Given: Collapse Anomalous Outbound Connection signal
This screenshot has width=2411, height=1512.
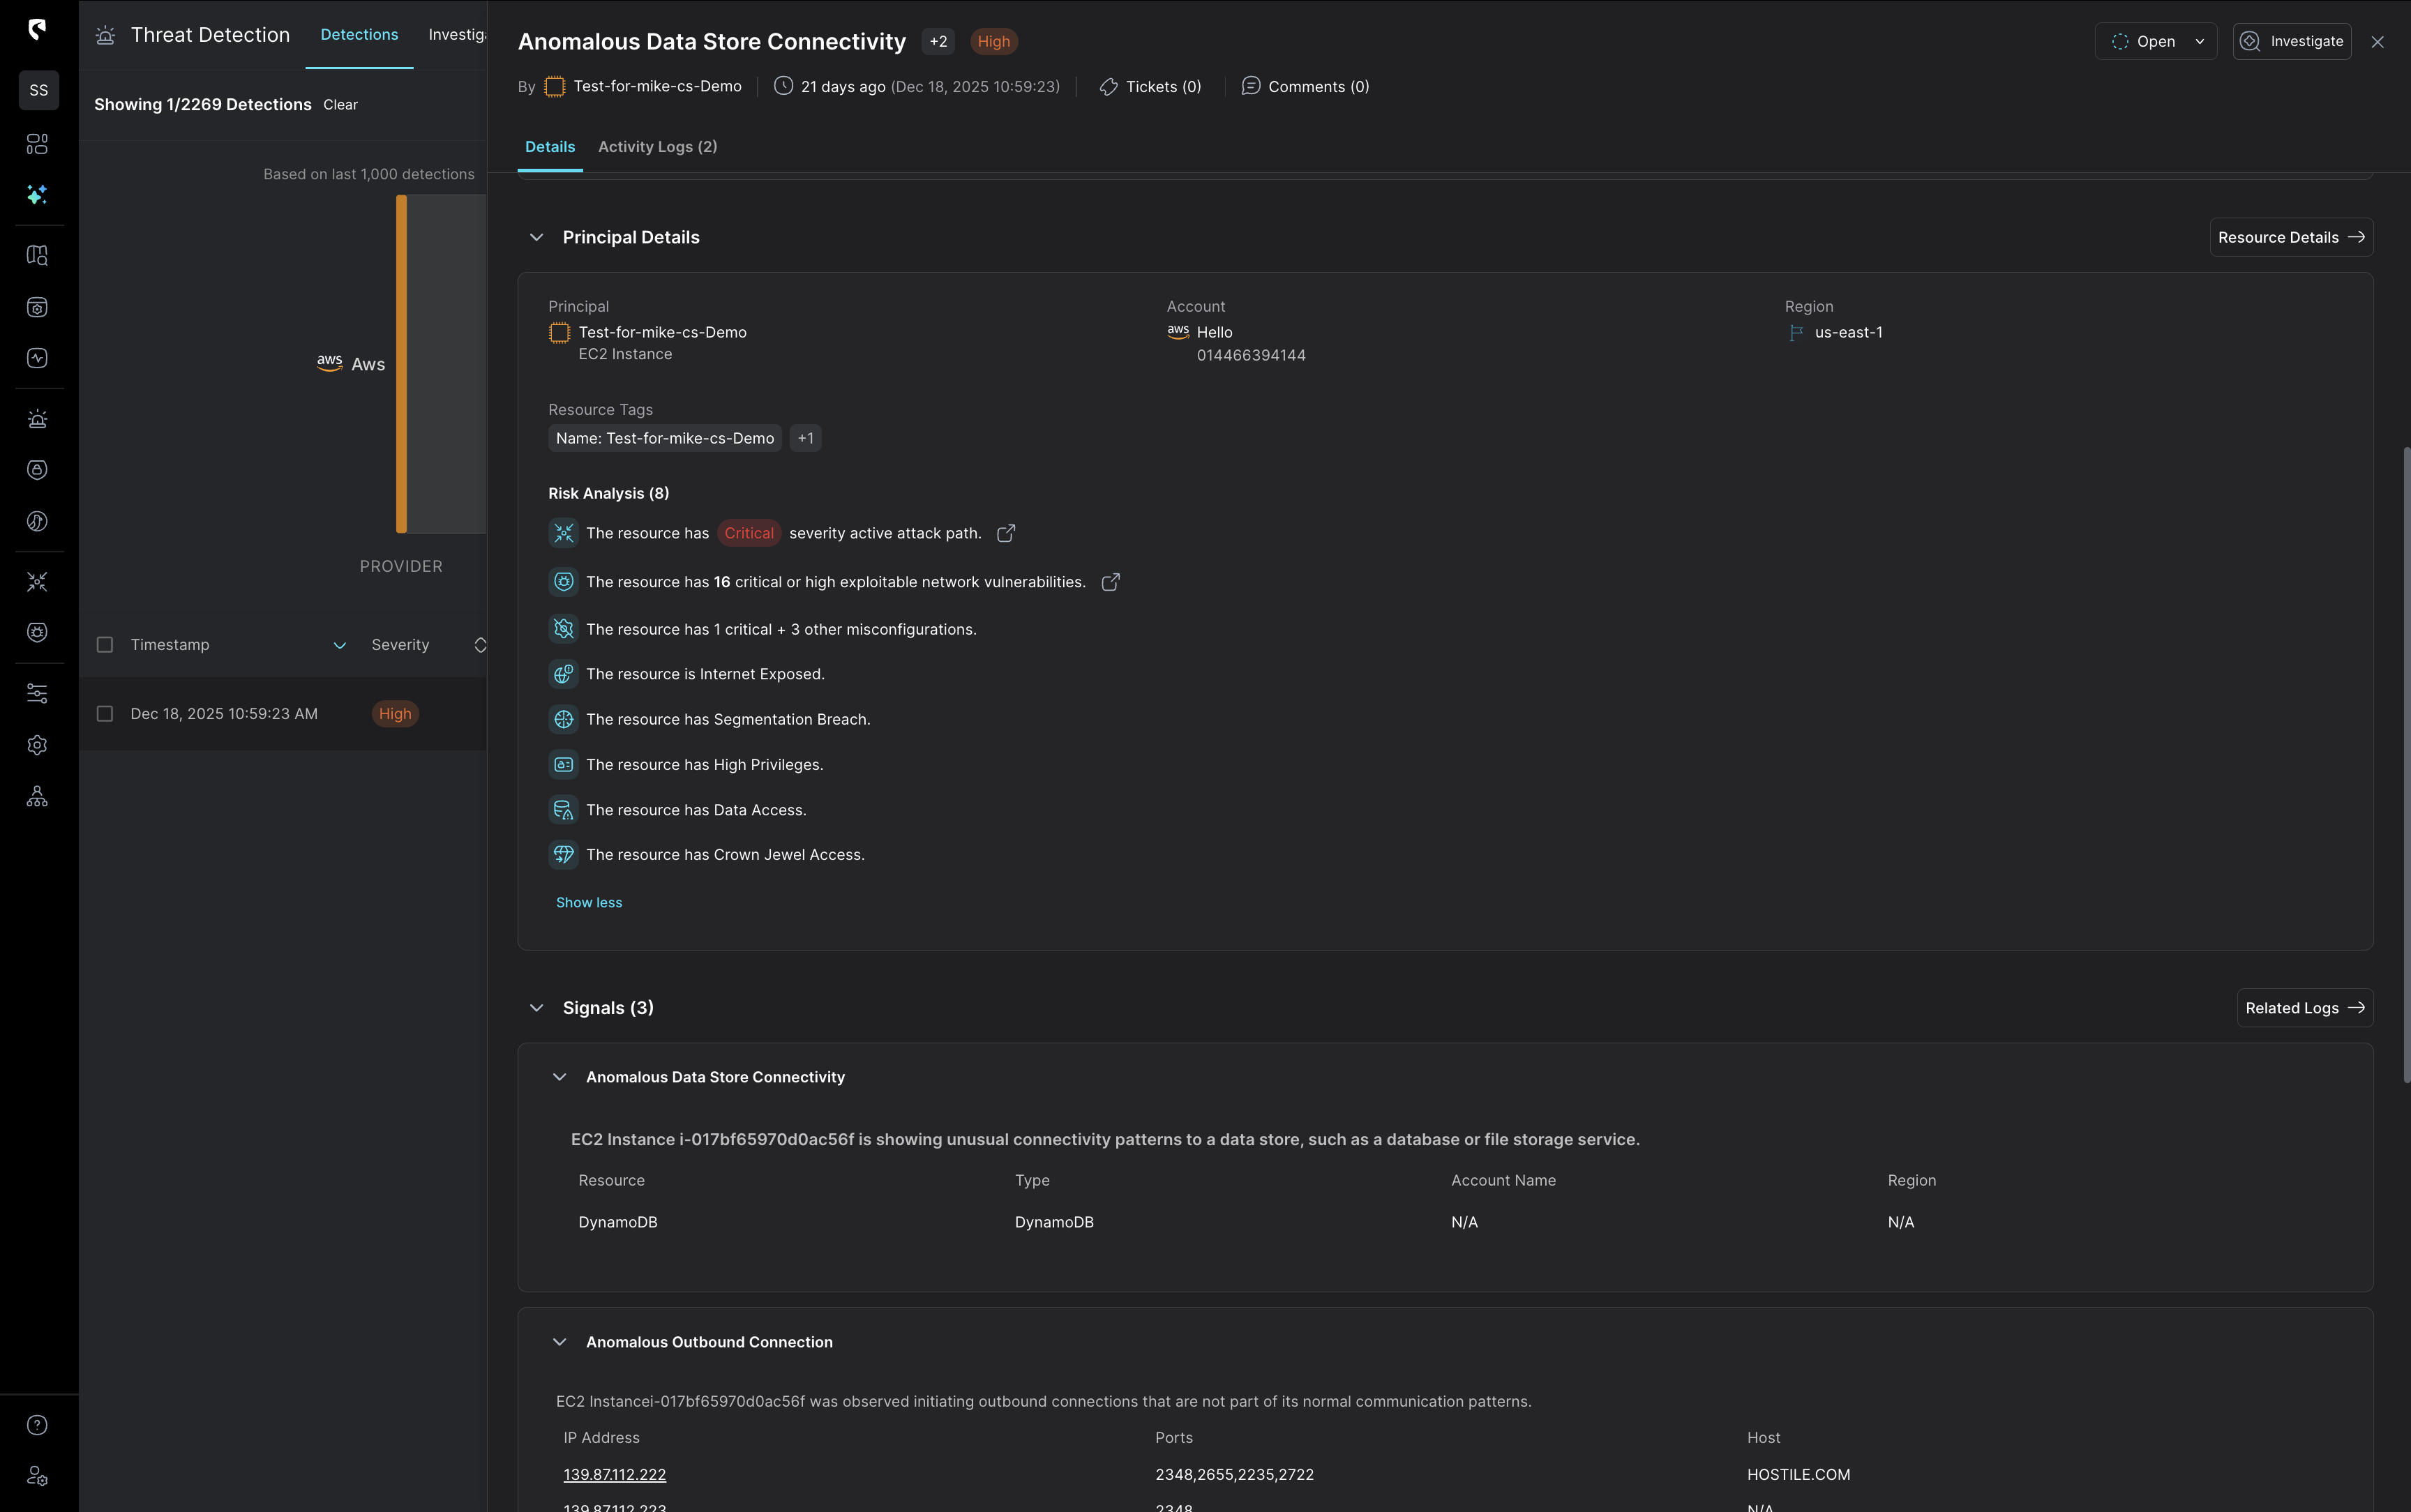Looking at the screenshot, I should click(x=560, y=1342).
